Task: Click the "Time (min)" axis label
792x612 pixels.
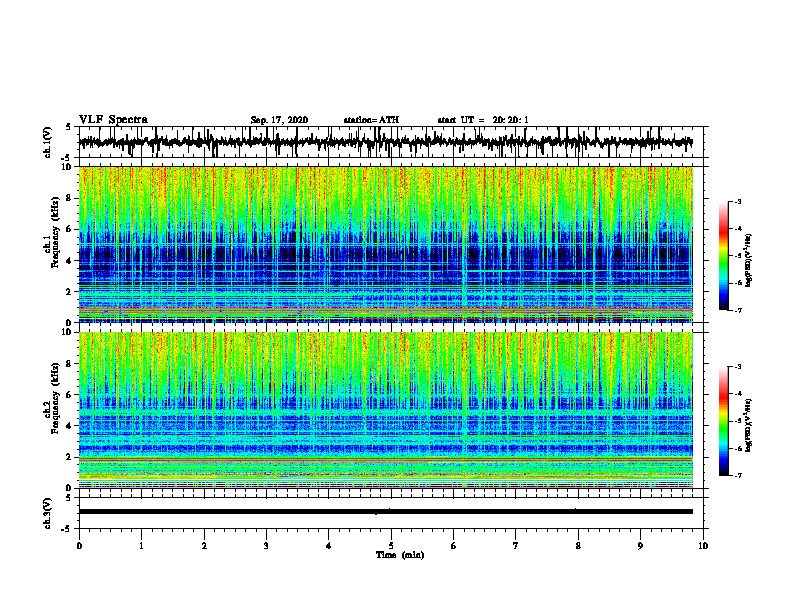Action: [x=400, y=555]
